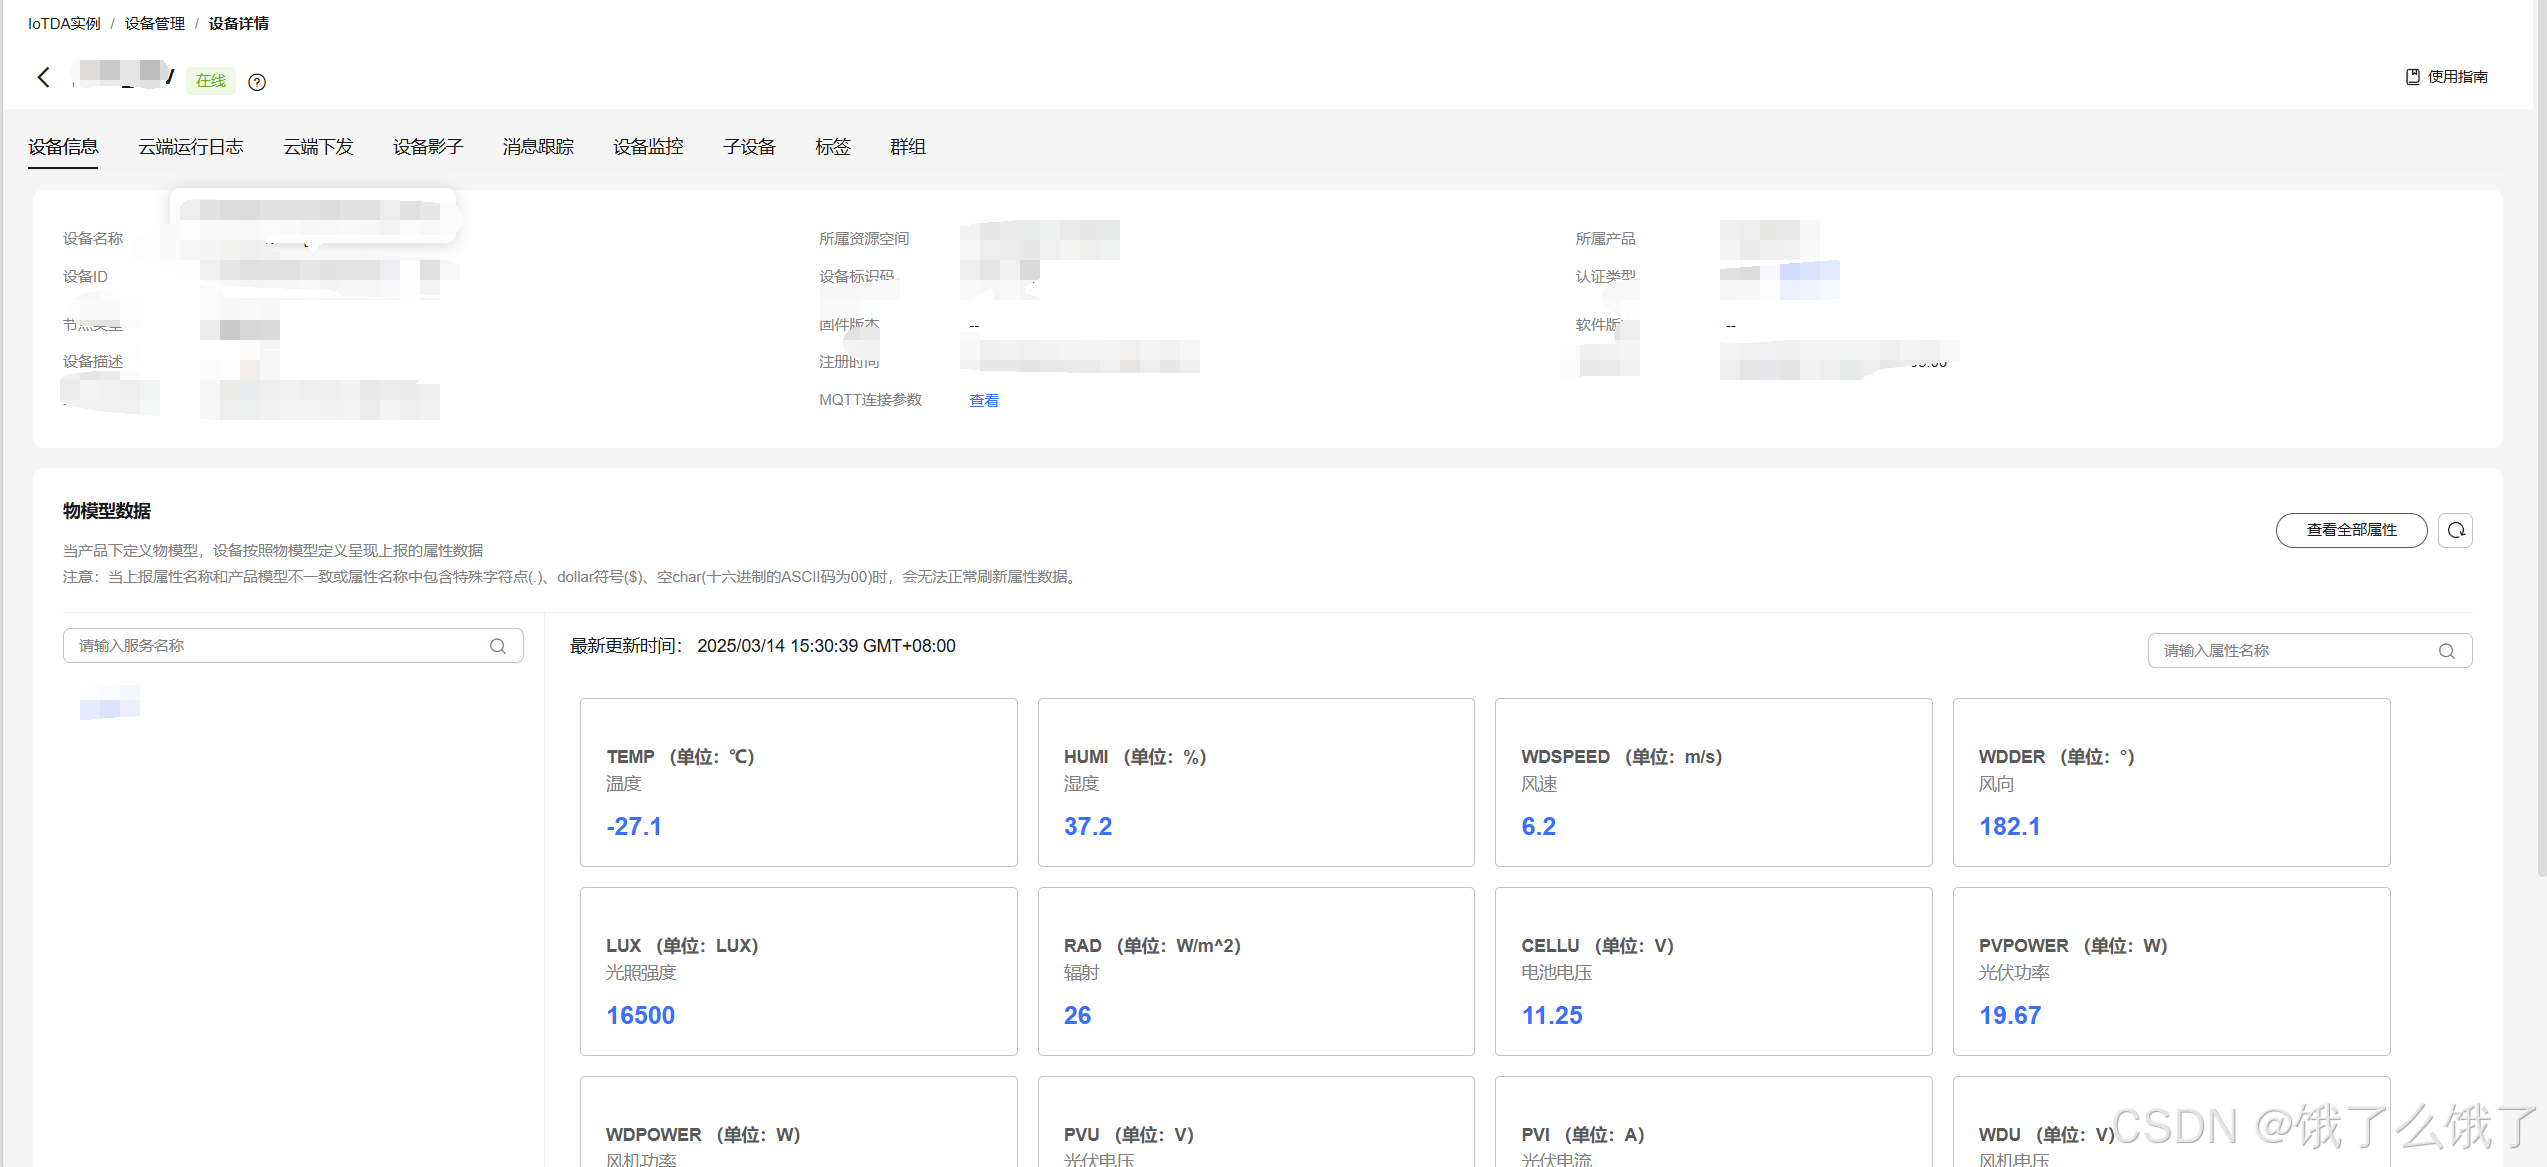Open the 群组 tab

(x=908, y=147)
